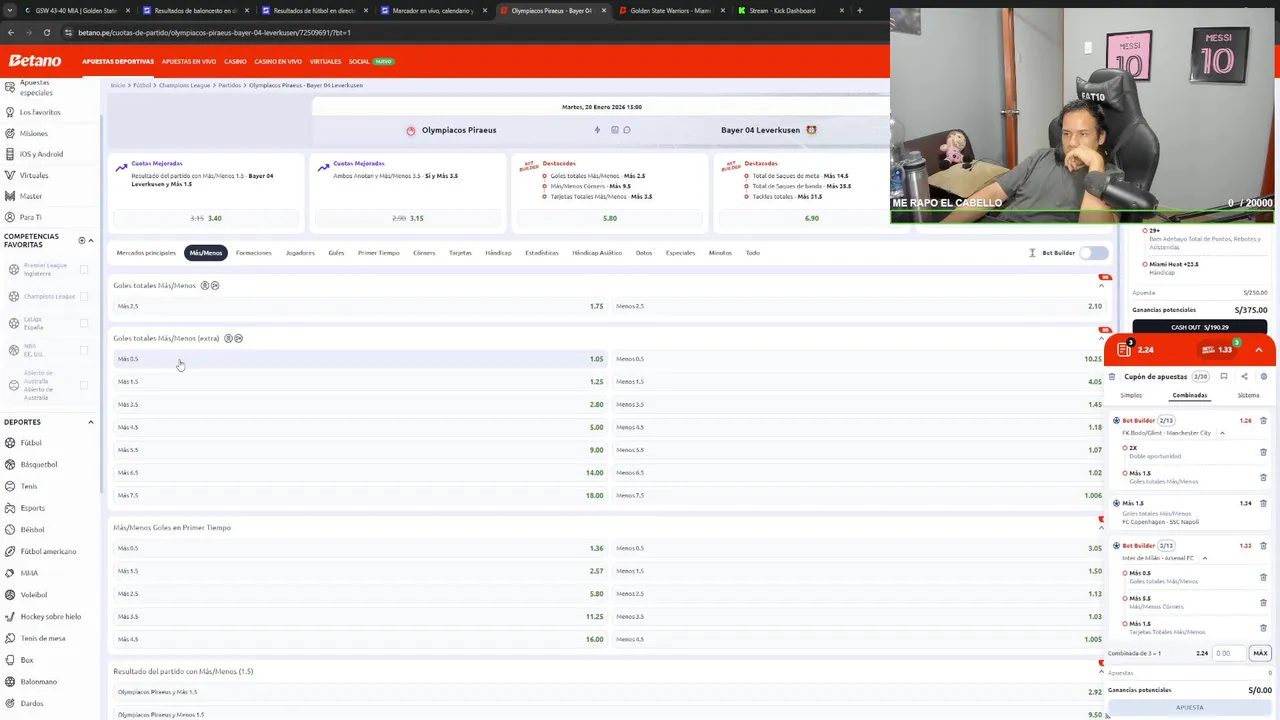1280x720 pixels.
Task: Switch to Mercados principales tab
Action: [x=146, y=253]
